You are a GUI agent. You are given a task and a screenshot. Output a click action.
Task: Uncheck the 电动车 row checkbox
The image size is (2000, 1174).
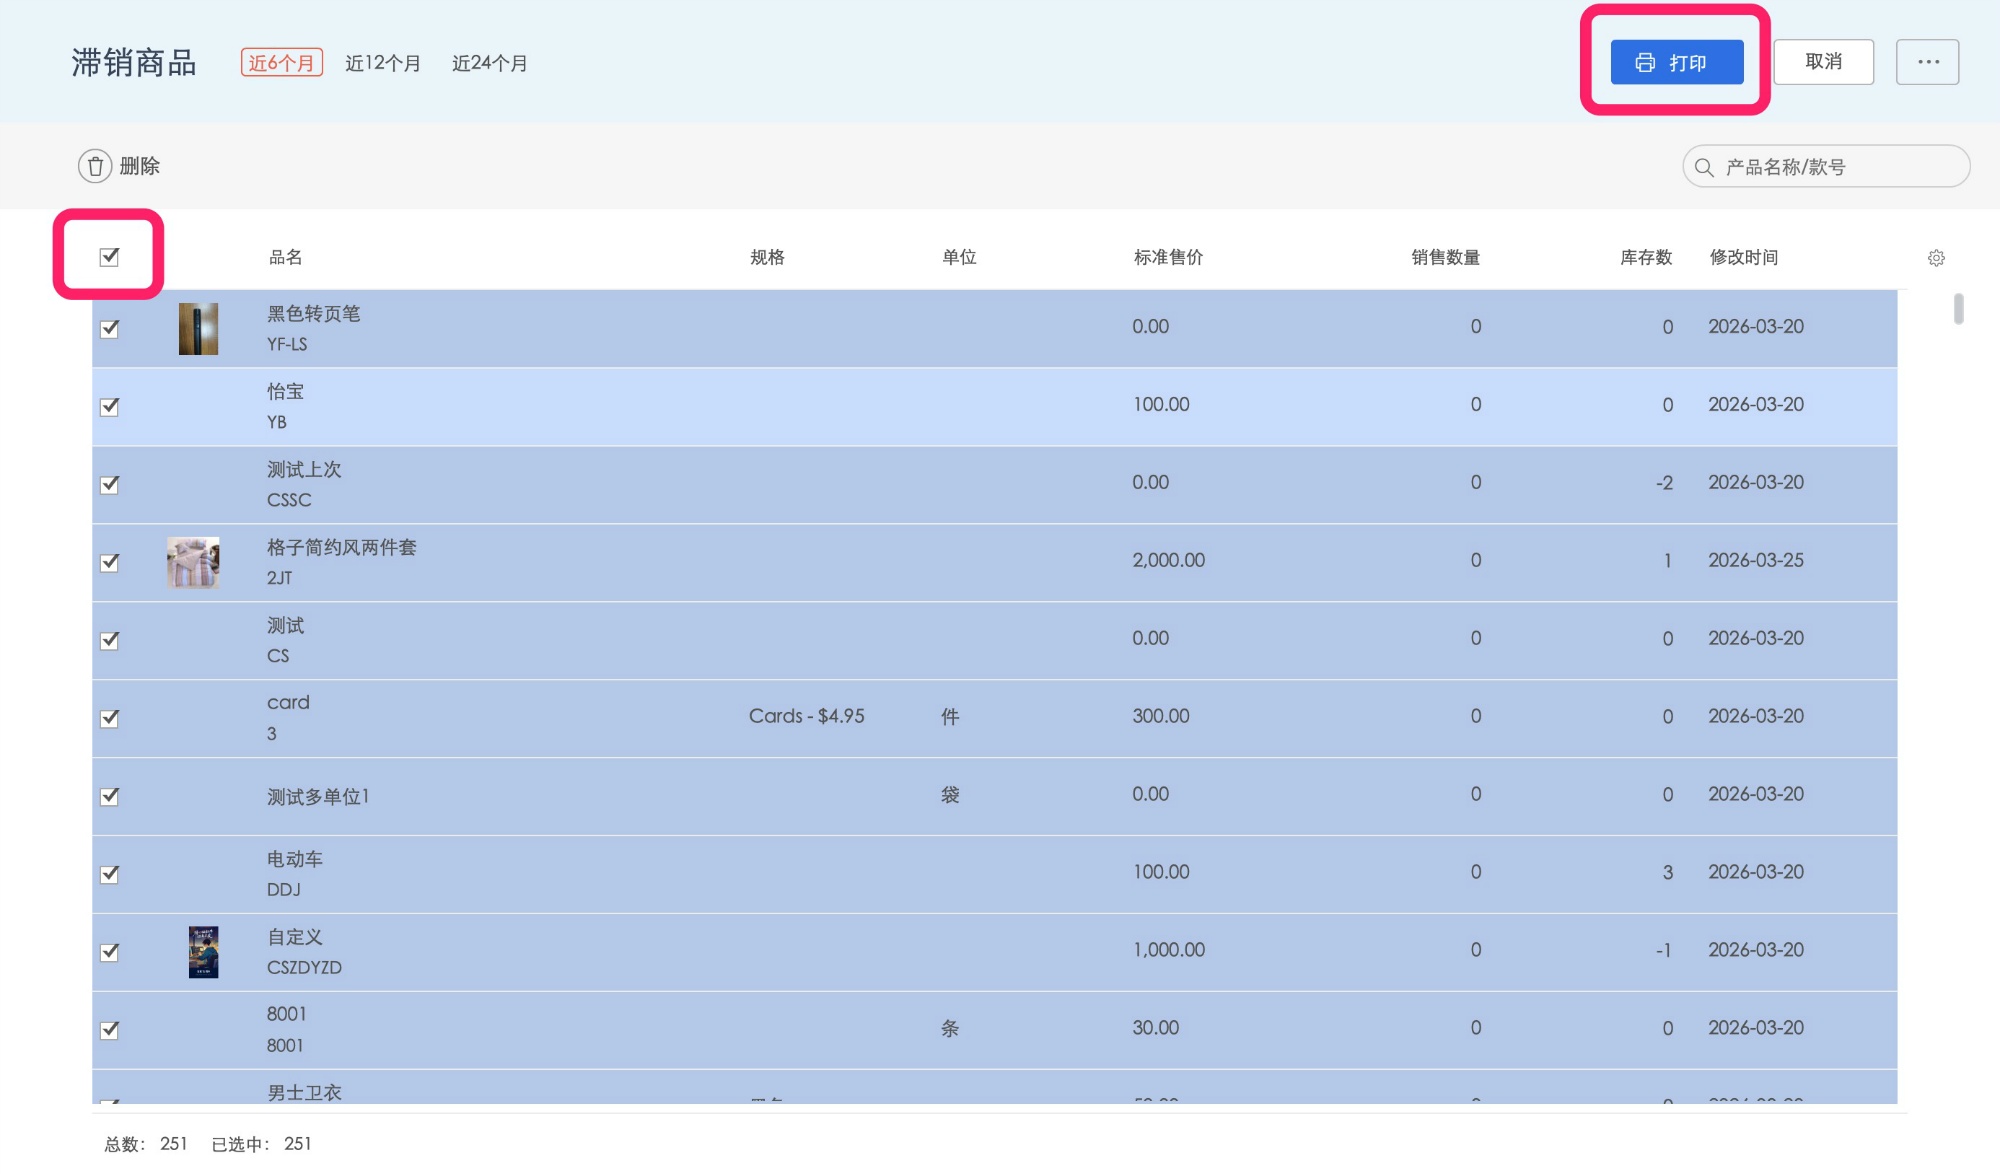(x=110, y=874)
